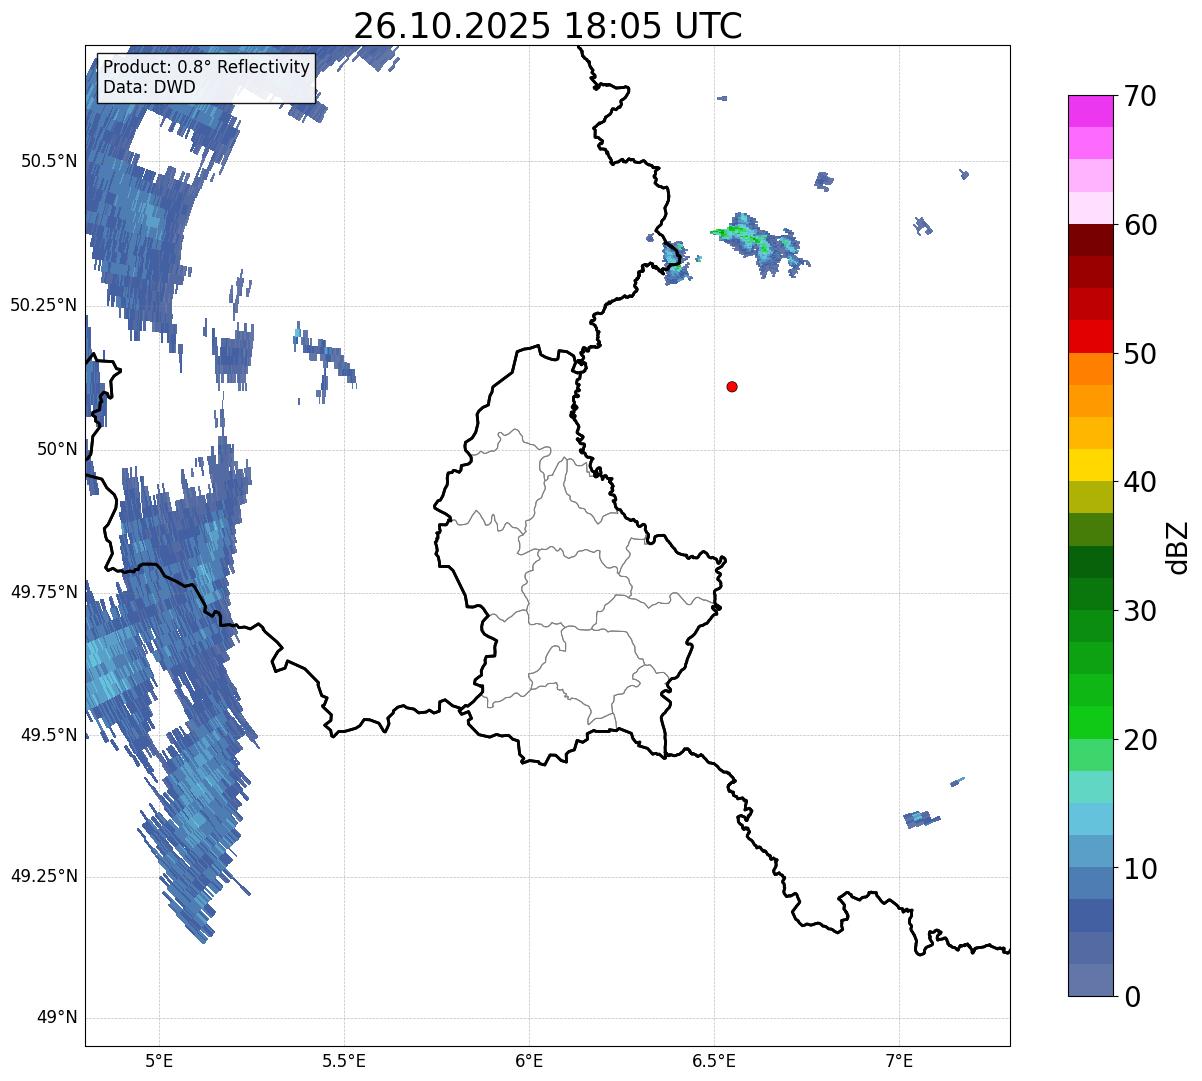Click the 50°N latitude label
Viewport: 1202px width, 1081px height.
pyautogui.click(x=57, y=449)
